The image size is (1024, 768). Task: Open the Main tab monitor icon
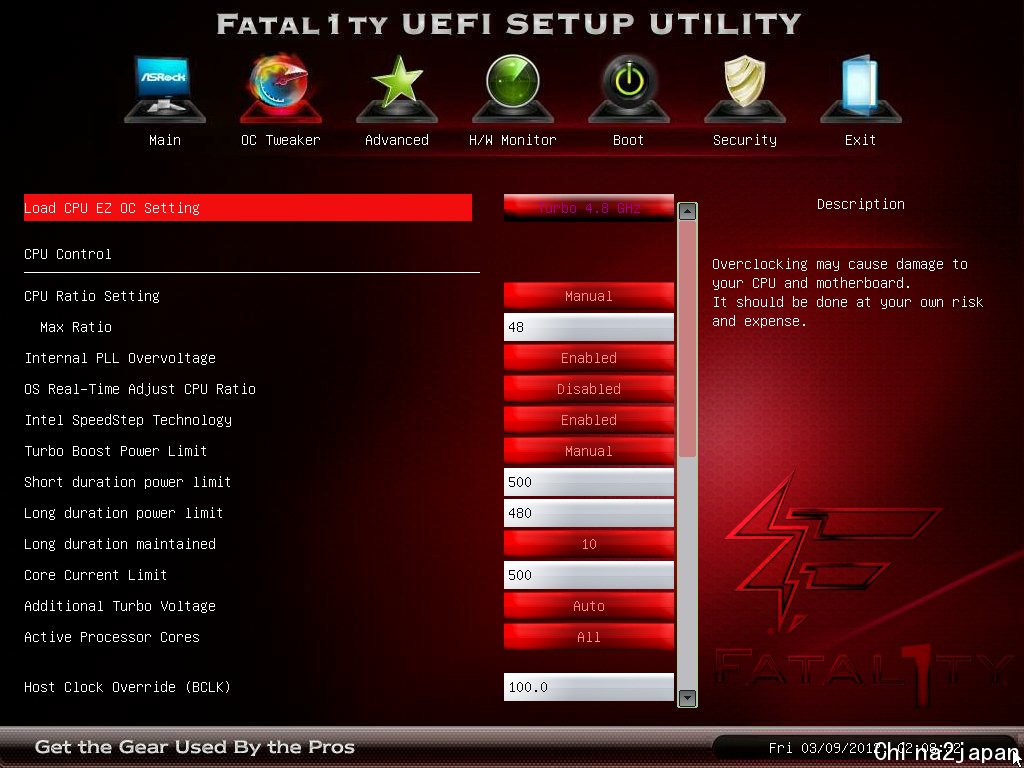click(165, 89)
